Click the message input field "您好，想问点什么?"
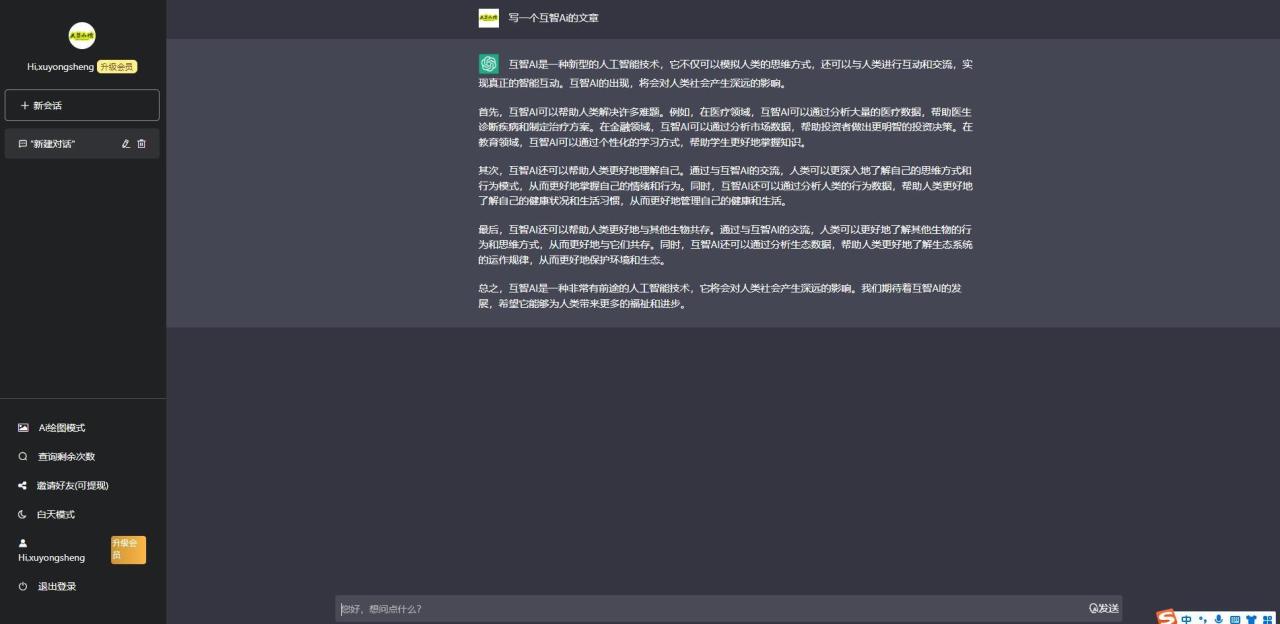The image size is (1280, 624). (x=710, y=609)
